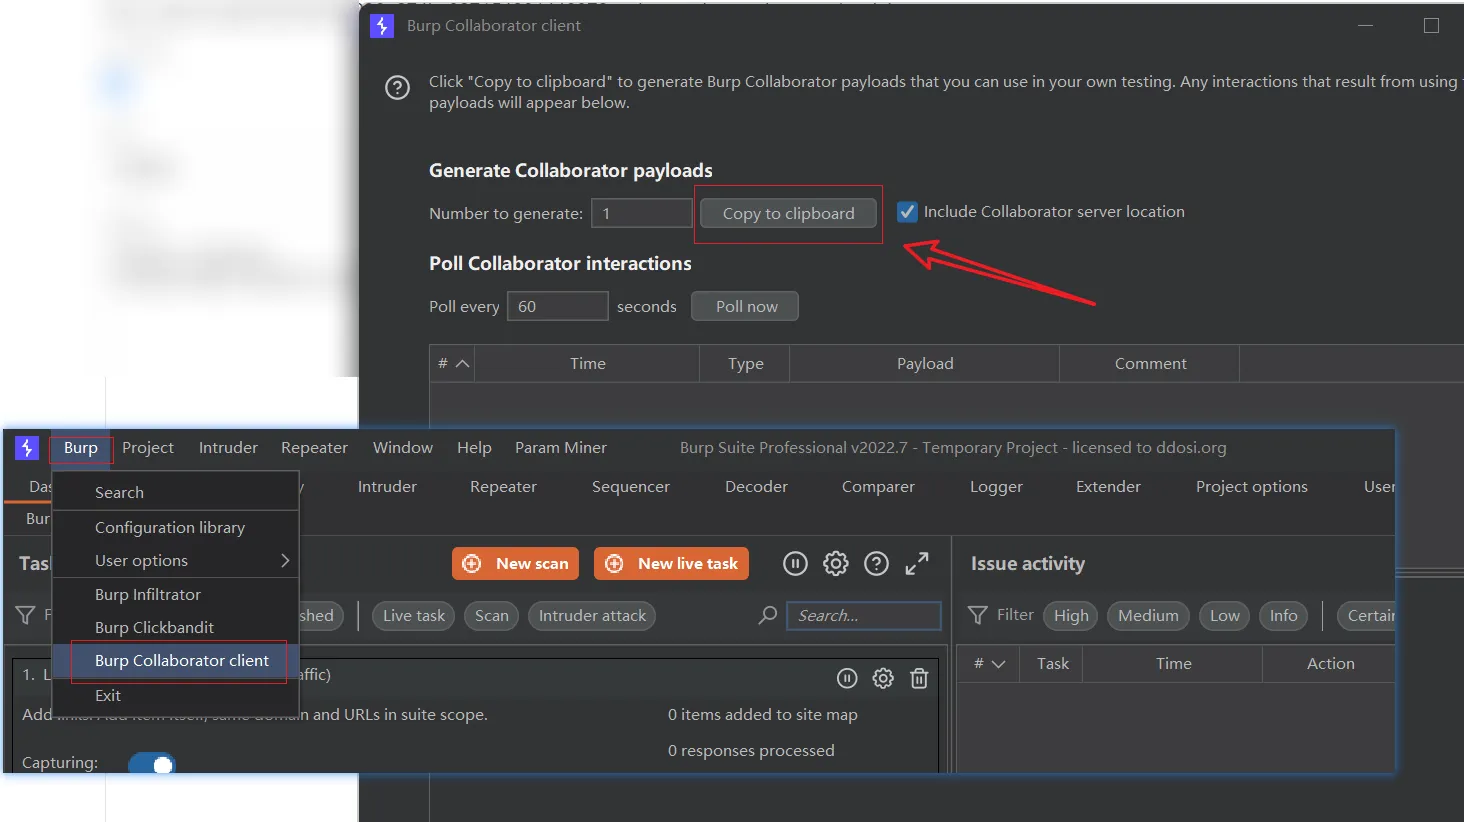The image size is (1464, 822).
Task: Click the # sort chevron in Issue activity
Action: pos(998,664)
